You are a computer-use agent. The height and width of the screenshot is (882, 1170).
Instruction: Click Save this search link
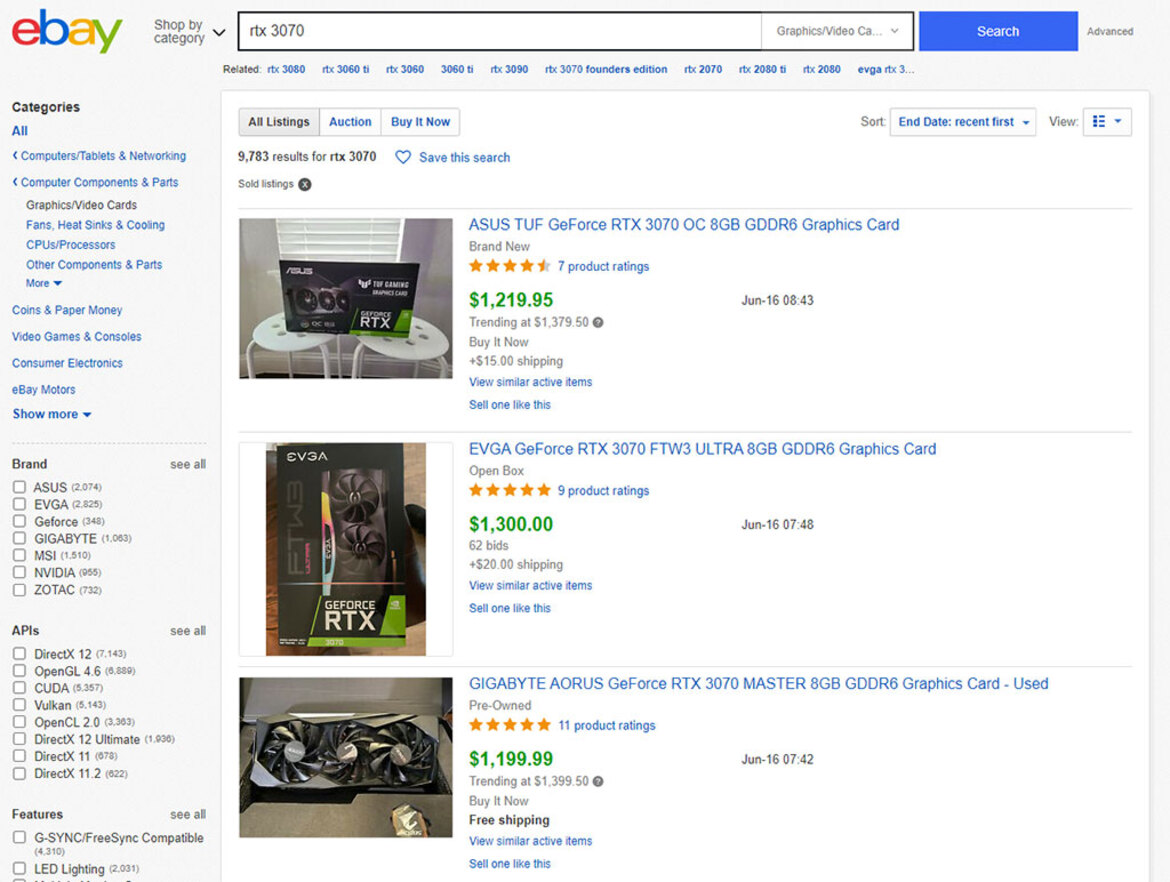pyautogui.click(x=465, y=157)
